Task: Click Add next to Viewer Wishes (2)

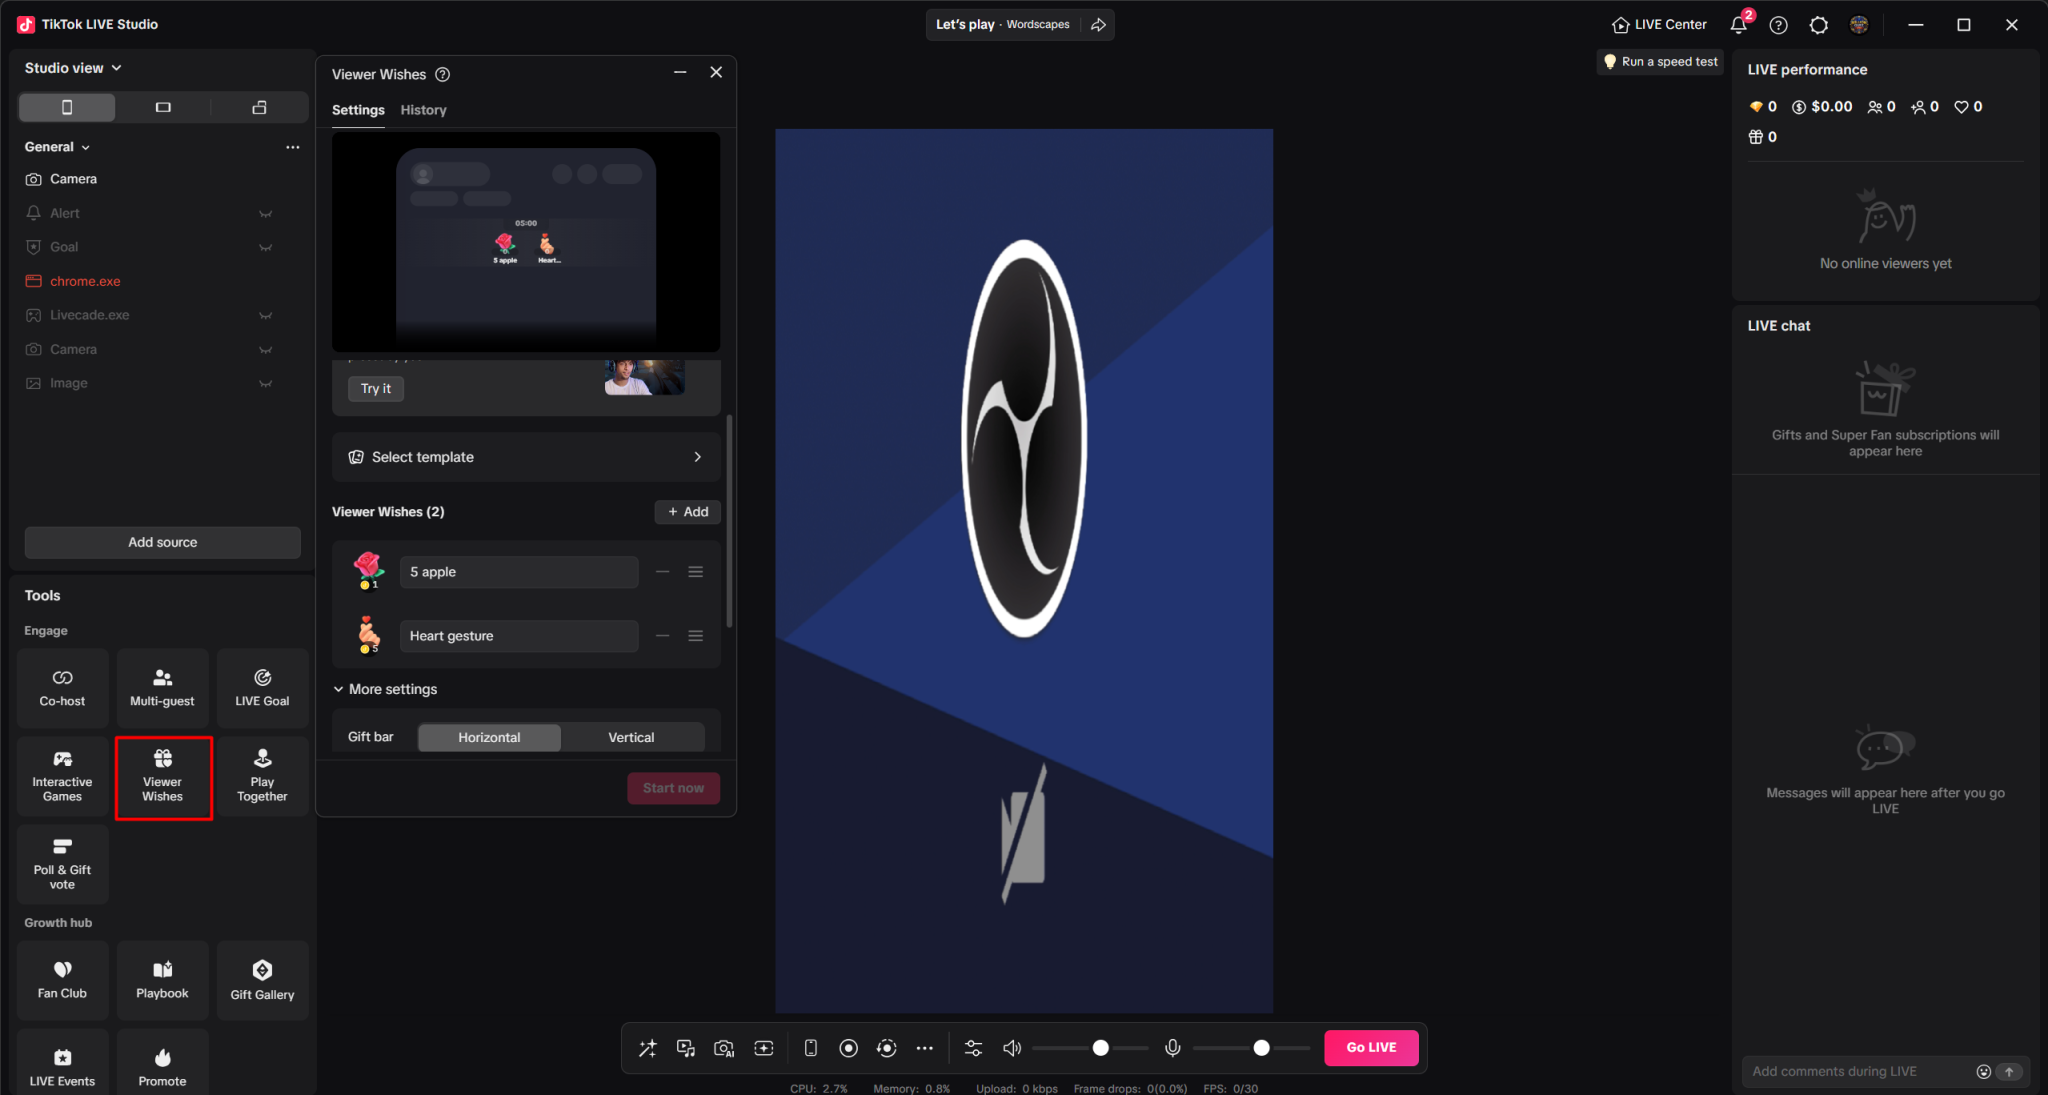Action: (x=688, y=512)
